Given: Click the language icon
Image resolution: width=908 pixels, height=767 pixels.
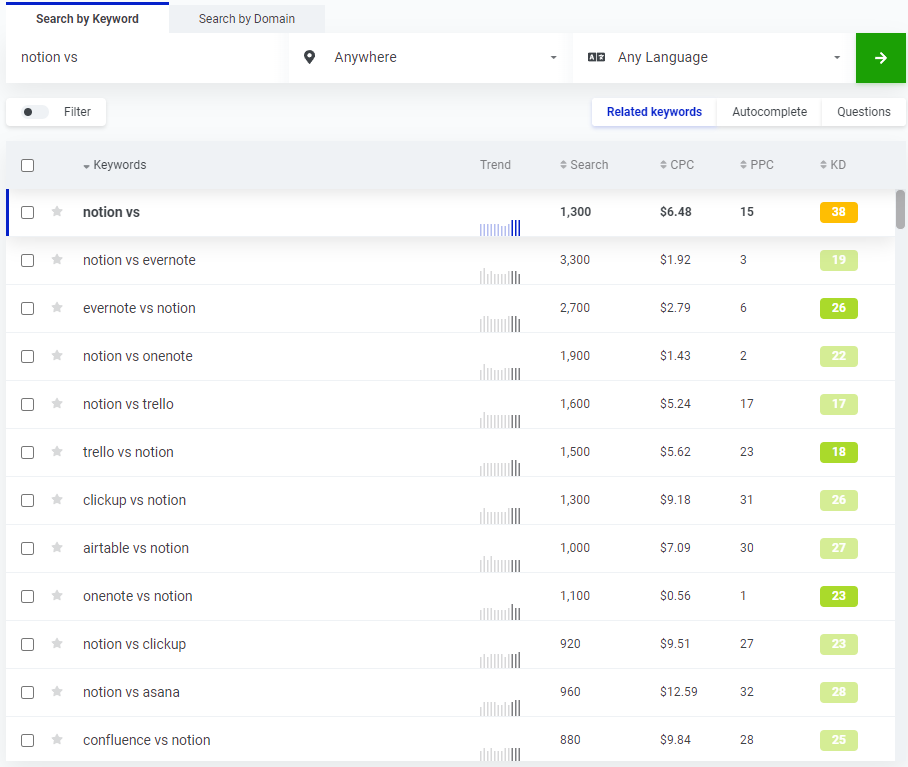Looking at the screenshot, I should (596, 57).
